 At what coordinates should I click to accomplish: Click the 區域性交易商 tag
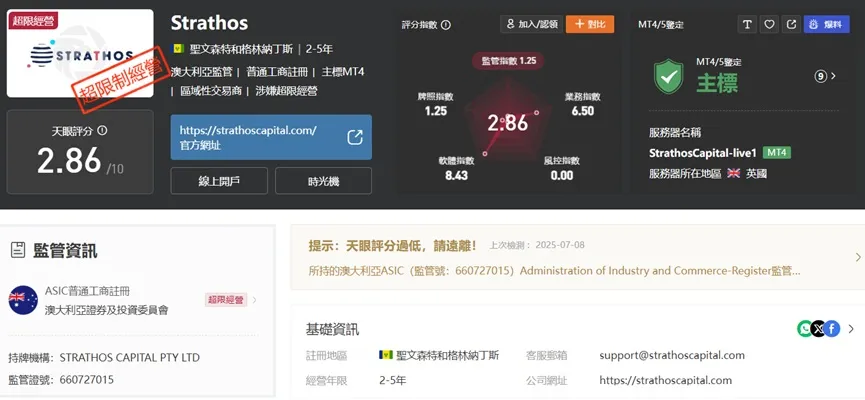coord(211,91)
